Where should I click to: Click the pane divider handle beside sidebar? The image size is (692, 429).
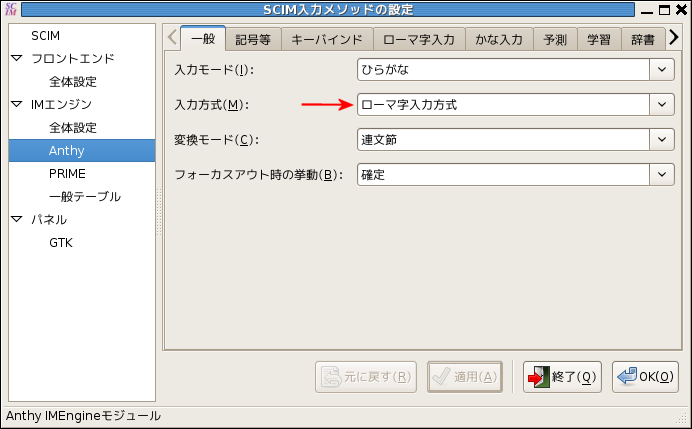(159, 212)
